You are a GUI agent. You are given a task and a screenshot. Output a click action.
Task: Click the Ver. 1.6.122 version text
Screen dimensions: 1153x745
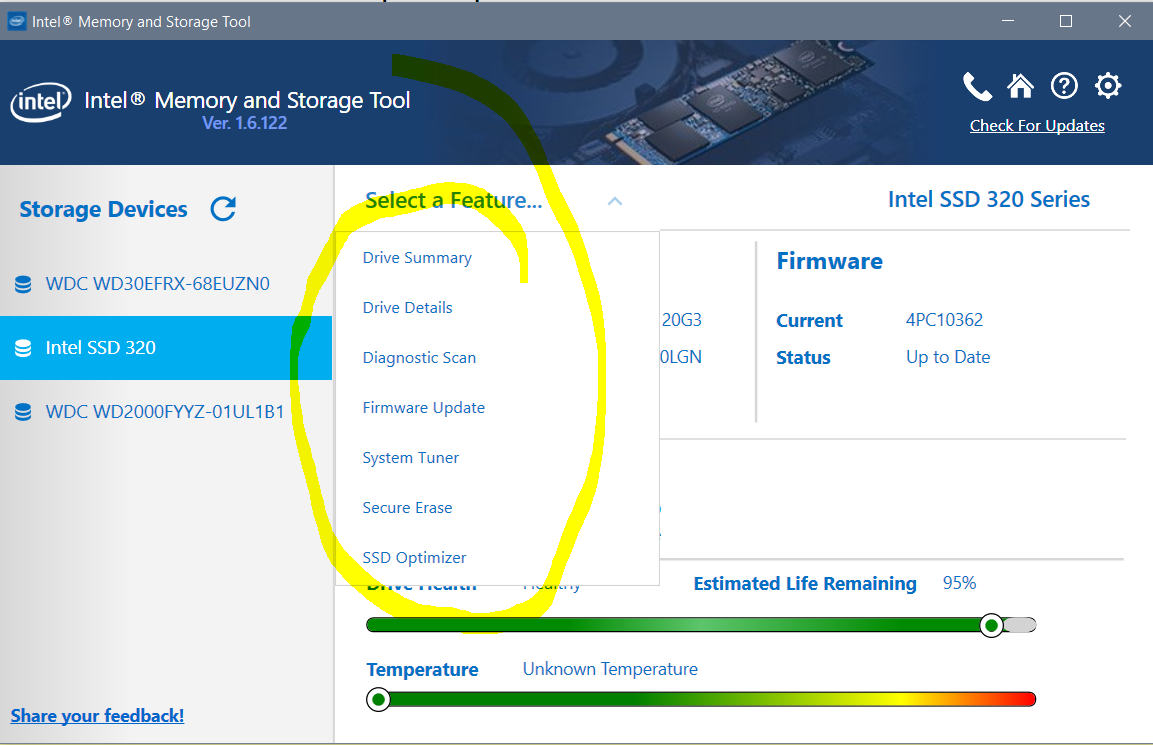[x=245, y=123]
